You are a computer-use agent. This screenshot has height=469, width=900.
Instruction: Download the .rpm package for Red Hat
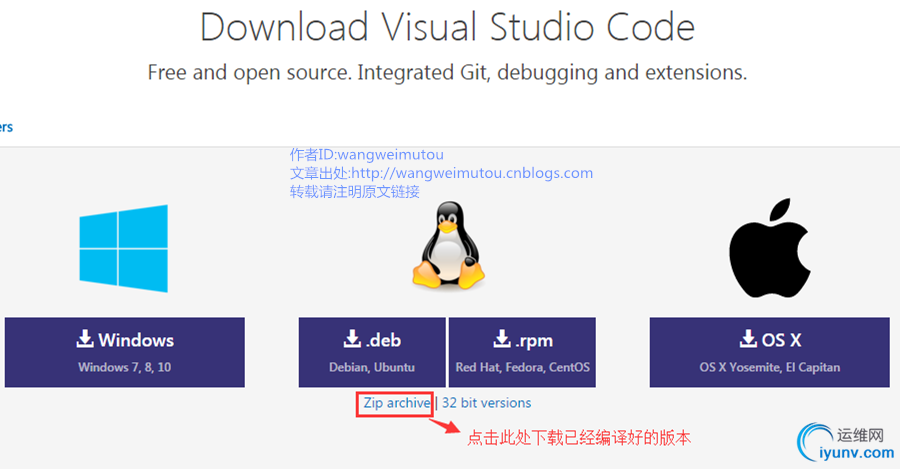pos(522,352)
